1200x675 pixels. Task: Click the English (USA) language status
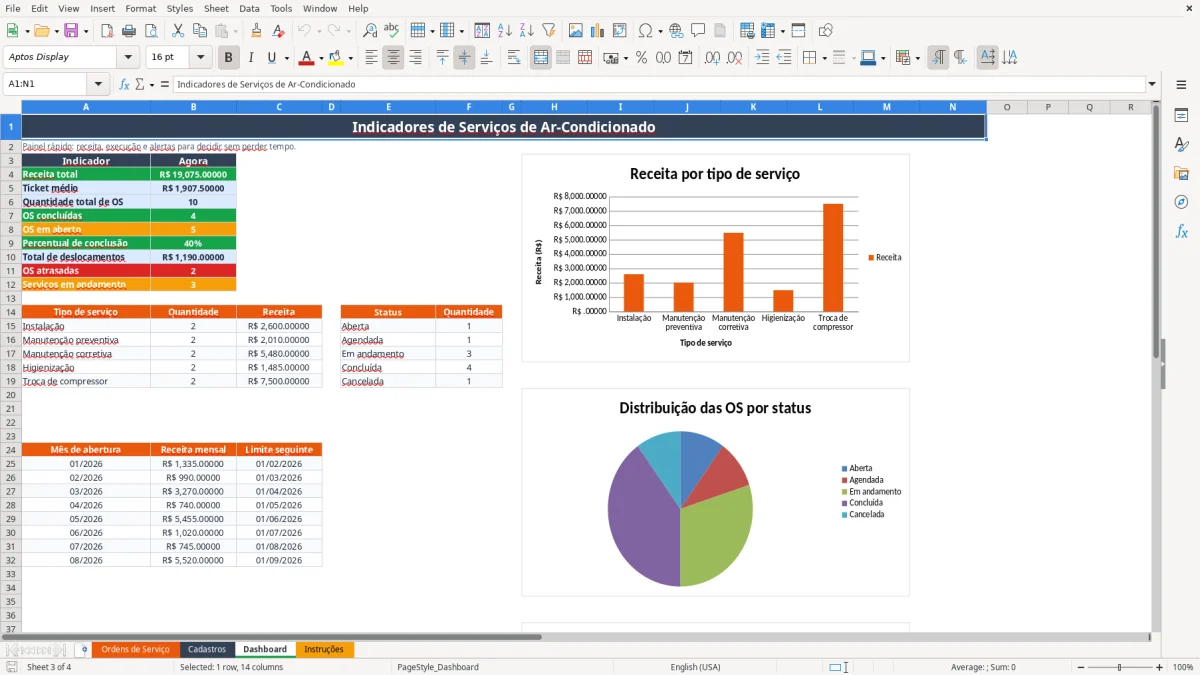(x=695, y=667)
